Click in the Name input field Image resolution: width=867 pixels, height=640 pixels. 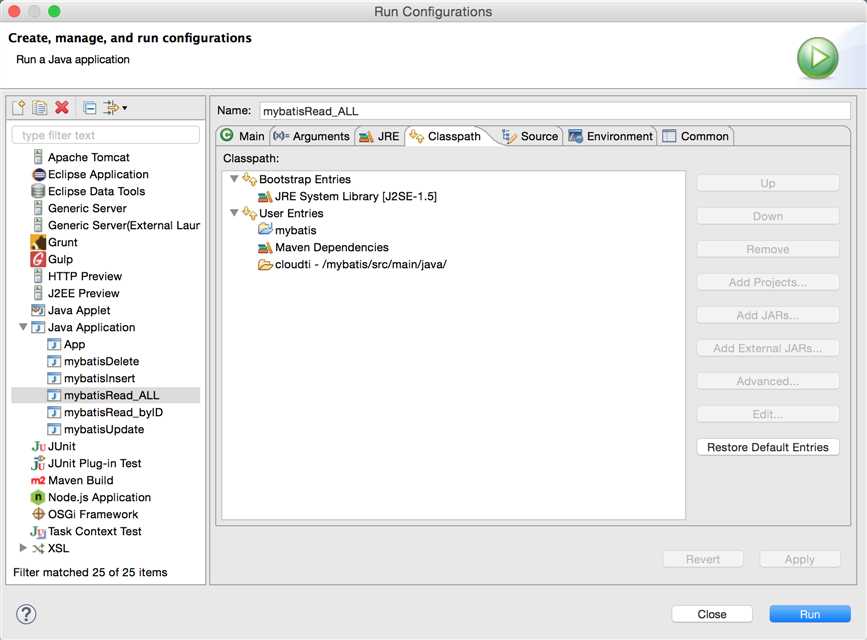pos(555,111)
